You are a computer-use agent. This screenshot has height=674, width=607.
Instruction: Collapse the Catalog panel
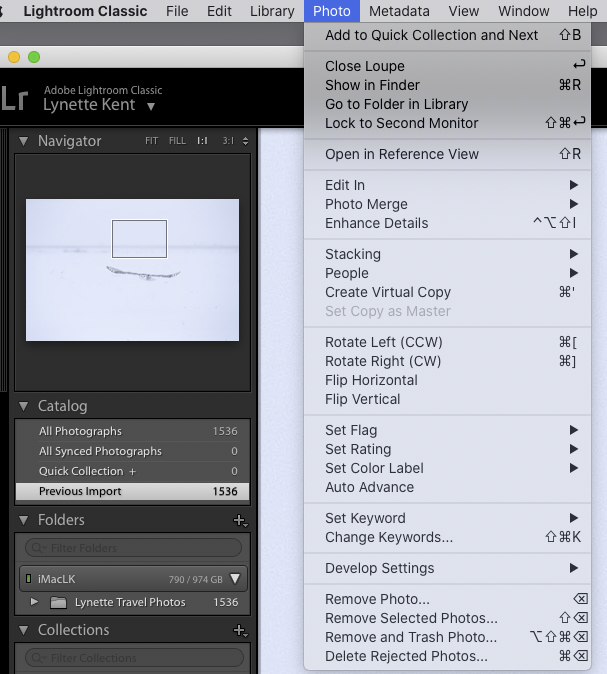point(24,406)
